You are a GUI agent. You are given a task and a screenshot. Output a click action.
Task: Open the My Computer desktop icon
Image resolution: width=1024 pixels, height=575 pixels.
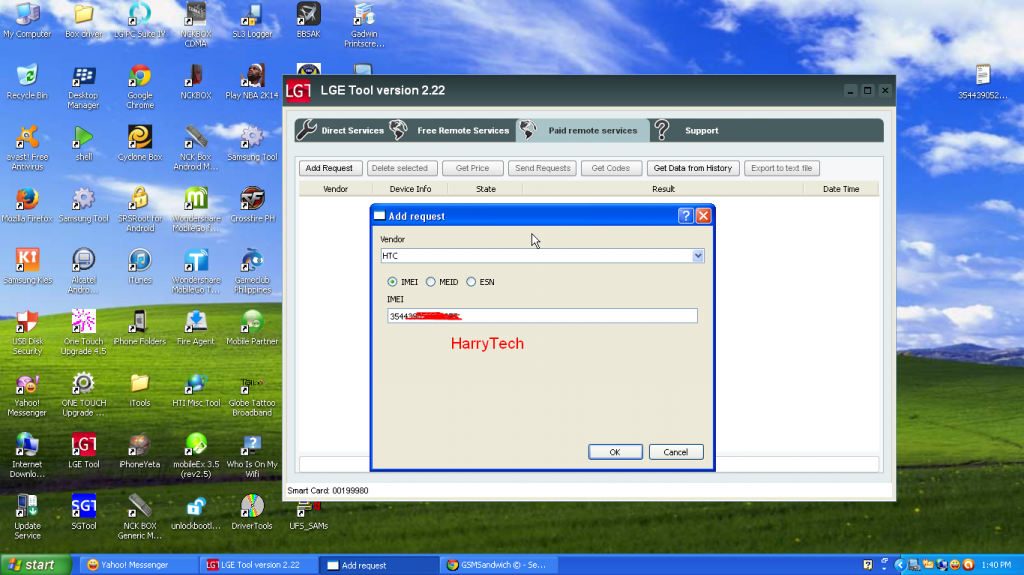click(x=27, y=20)
